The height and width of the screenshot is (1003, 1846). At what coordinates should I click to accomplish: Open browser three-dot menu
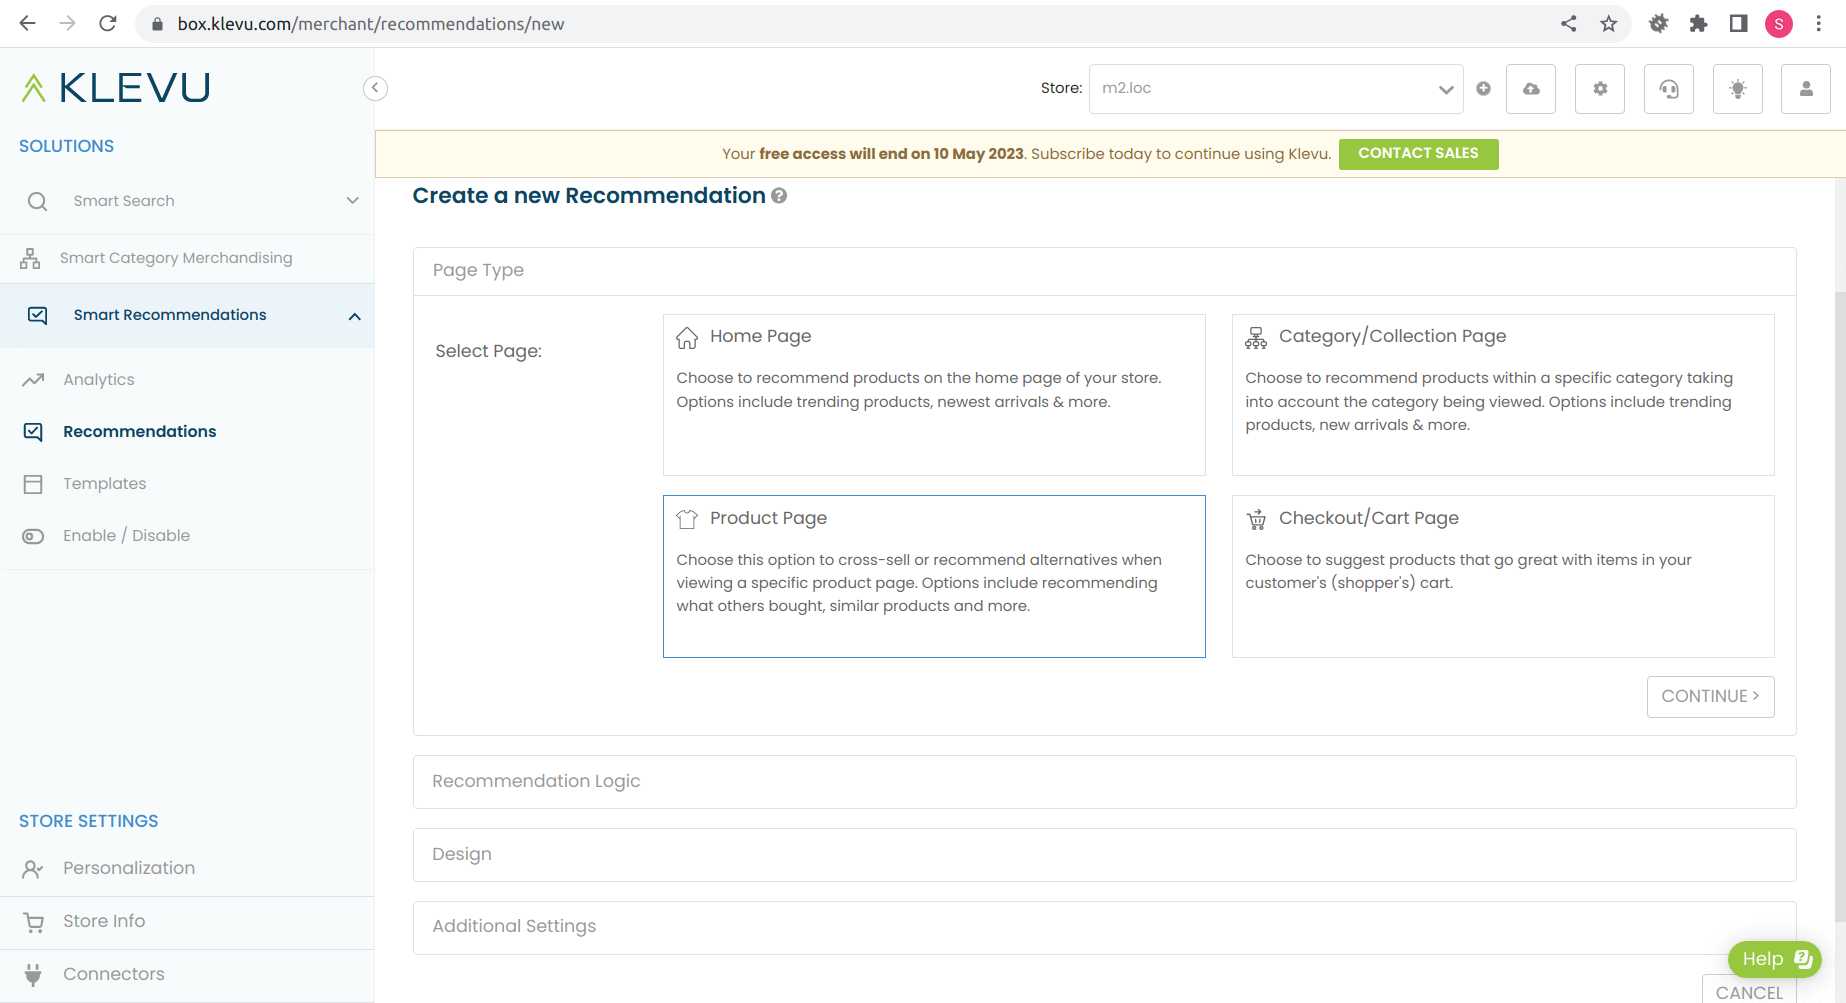[x=1819, y=24]
